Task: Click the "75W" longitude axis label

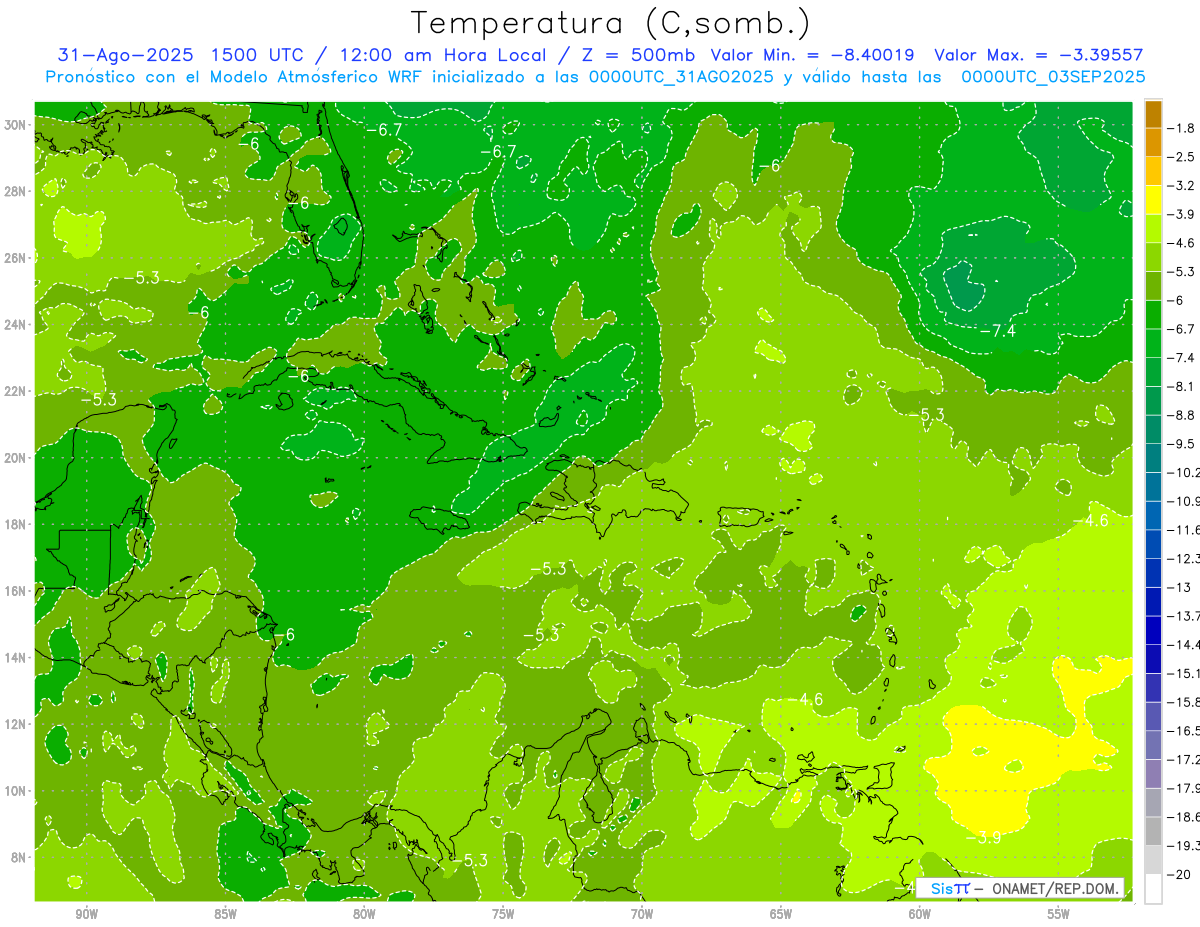Action: [x=503, y=915]
